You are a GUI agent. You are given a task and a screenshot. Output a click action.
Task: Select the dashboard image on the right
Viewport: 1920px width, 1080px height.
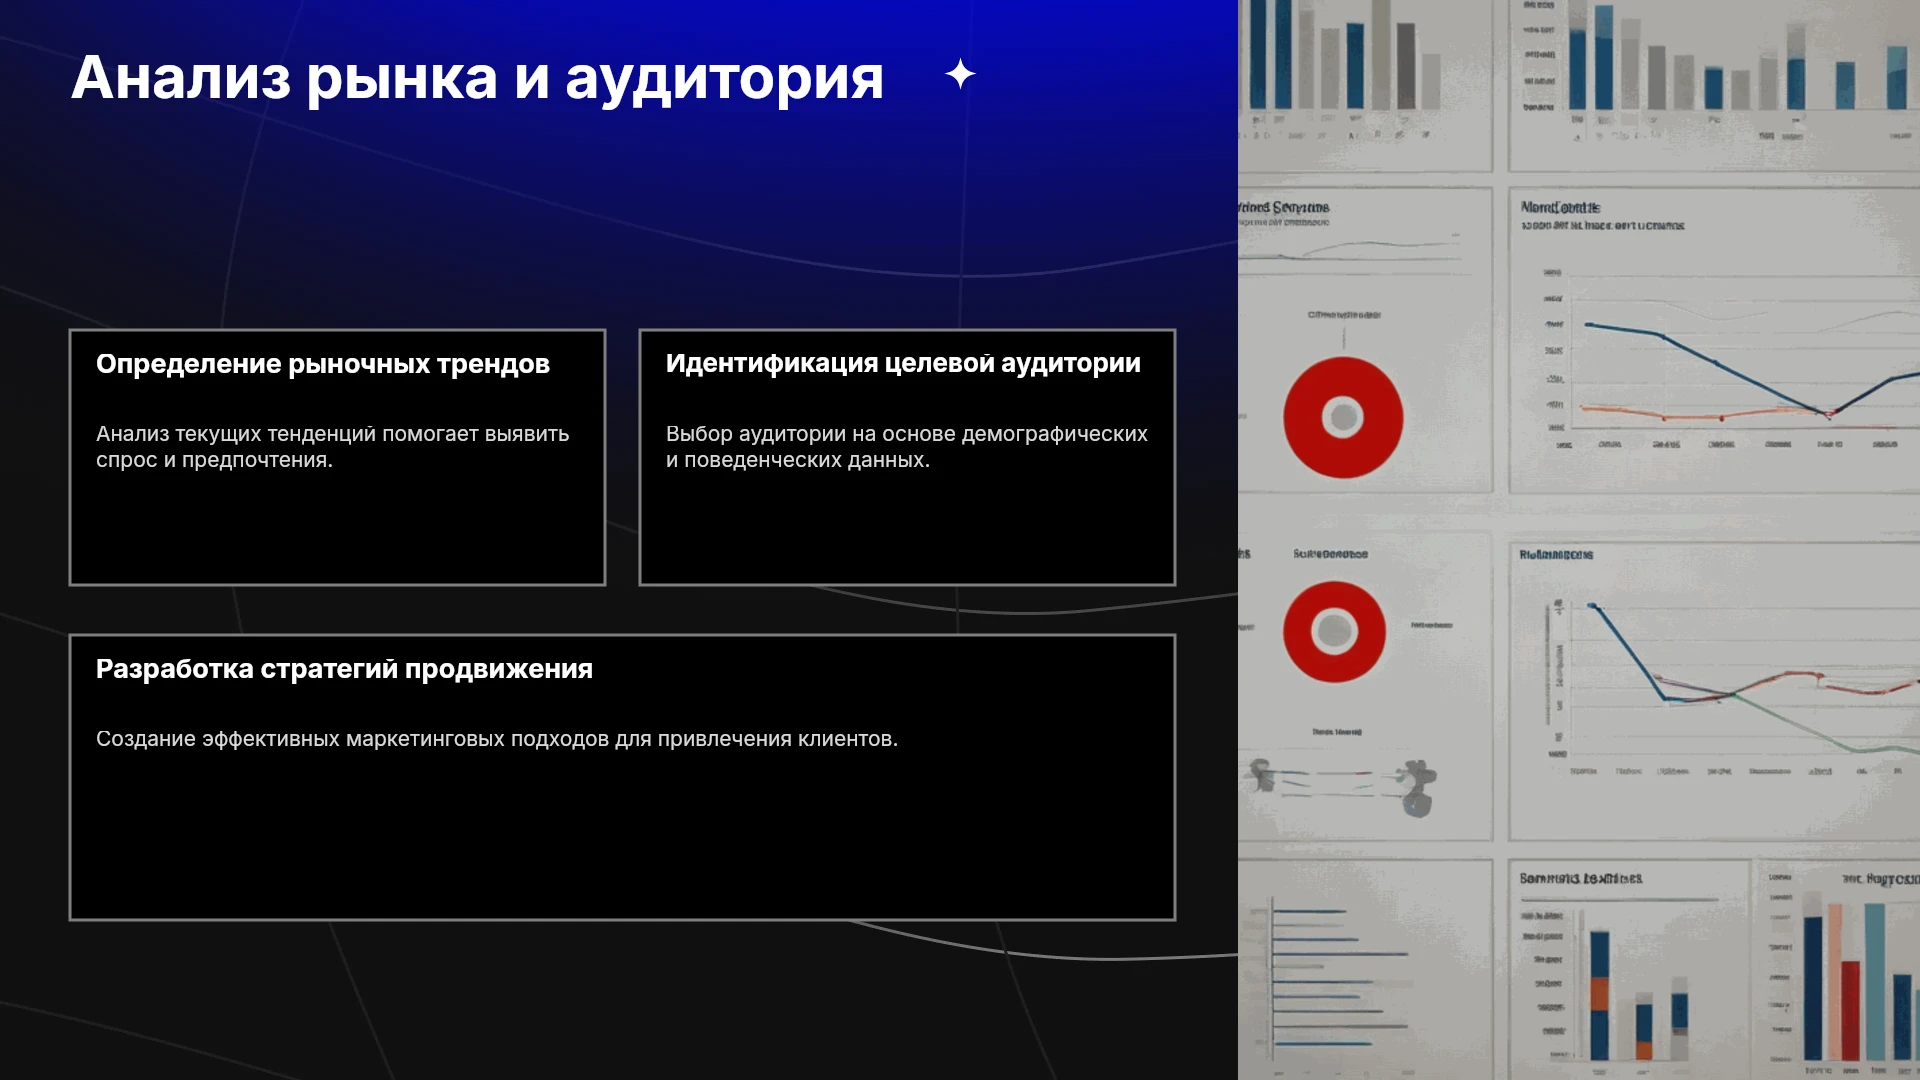pyautogui.click(x=1579, y=540)
